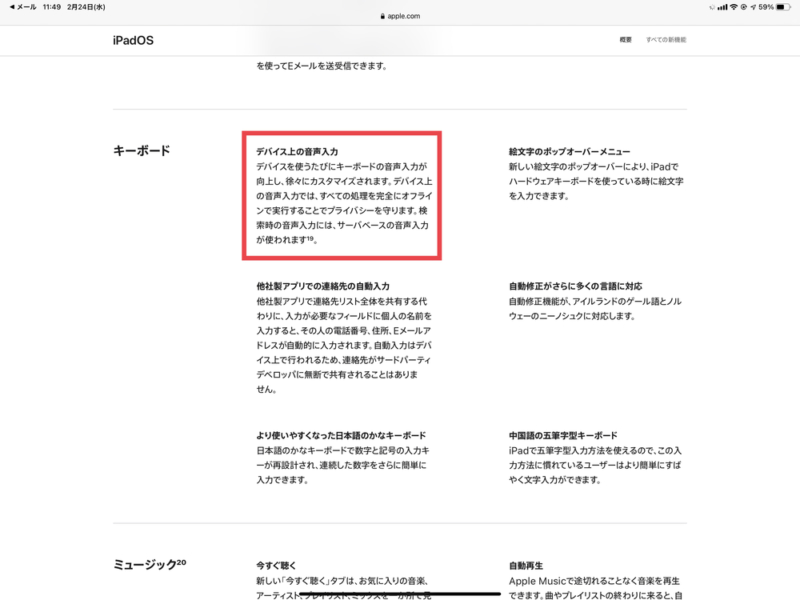Tap the cellular signal bars icon
The height and width of the screenshot is (600, 800).
[722, 7]
